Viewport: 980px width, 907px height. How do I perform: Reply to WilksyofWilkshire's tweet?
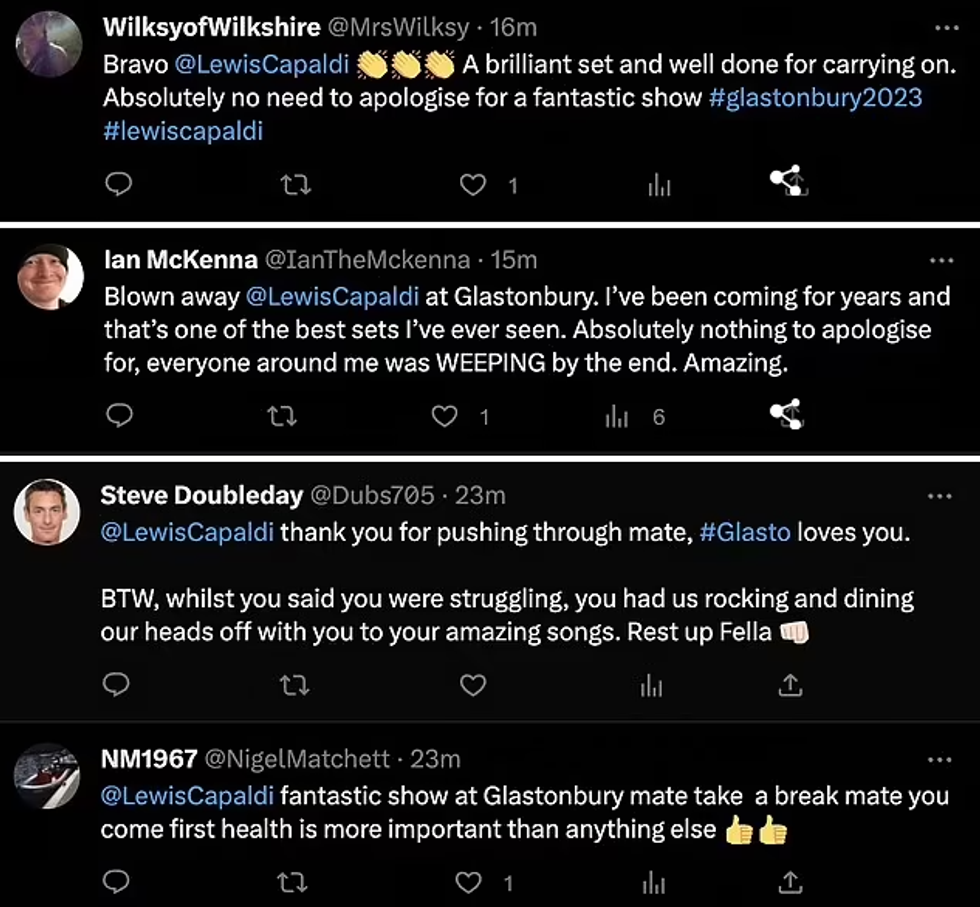[118, 184]
